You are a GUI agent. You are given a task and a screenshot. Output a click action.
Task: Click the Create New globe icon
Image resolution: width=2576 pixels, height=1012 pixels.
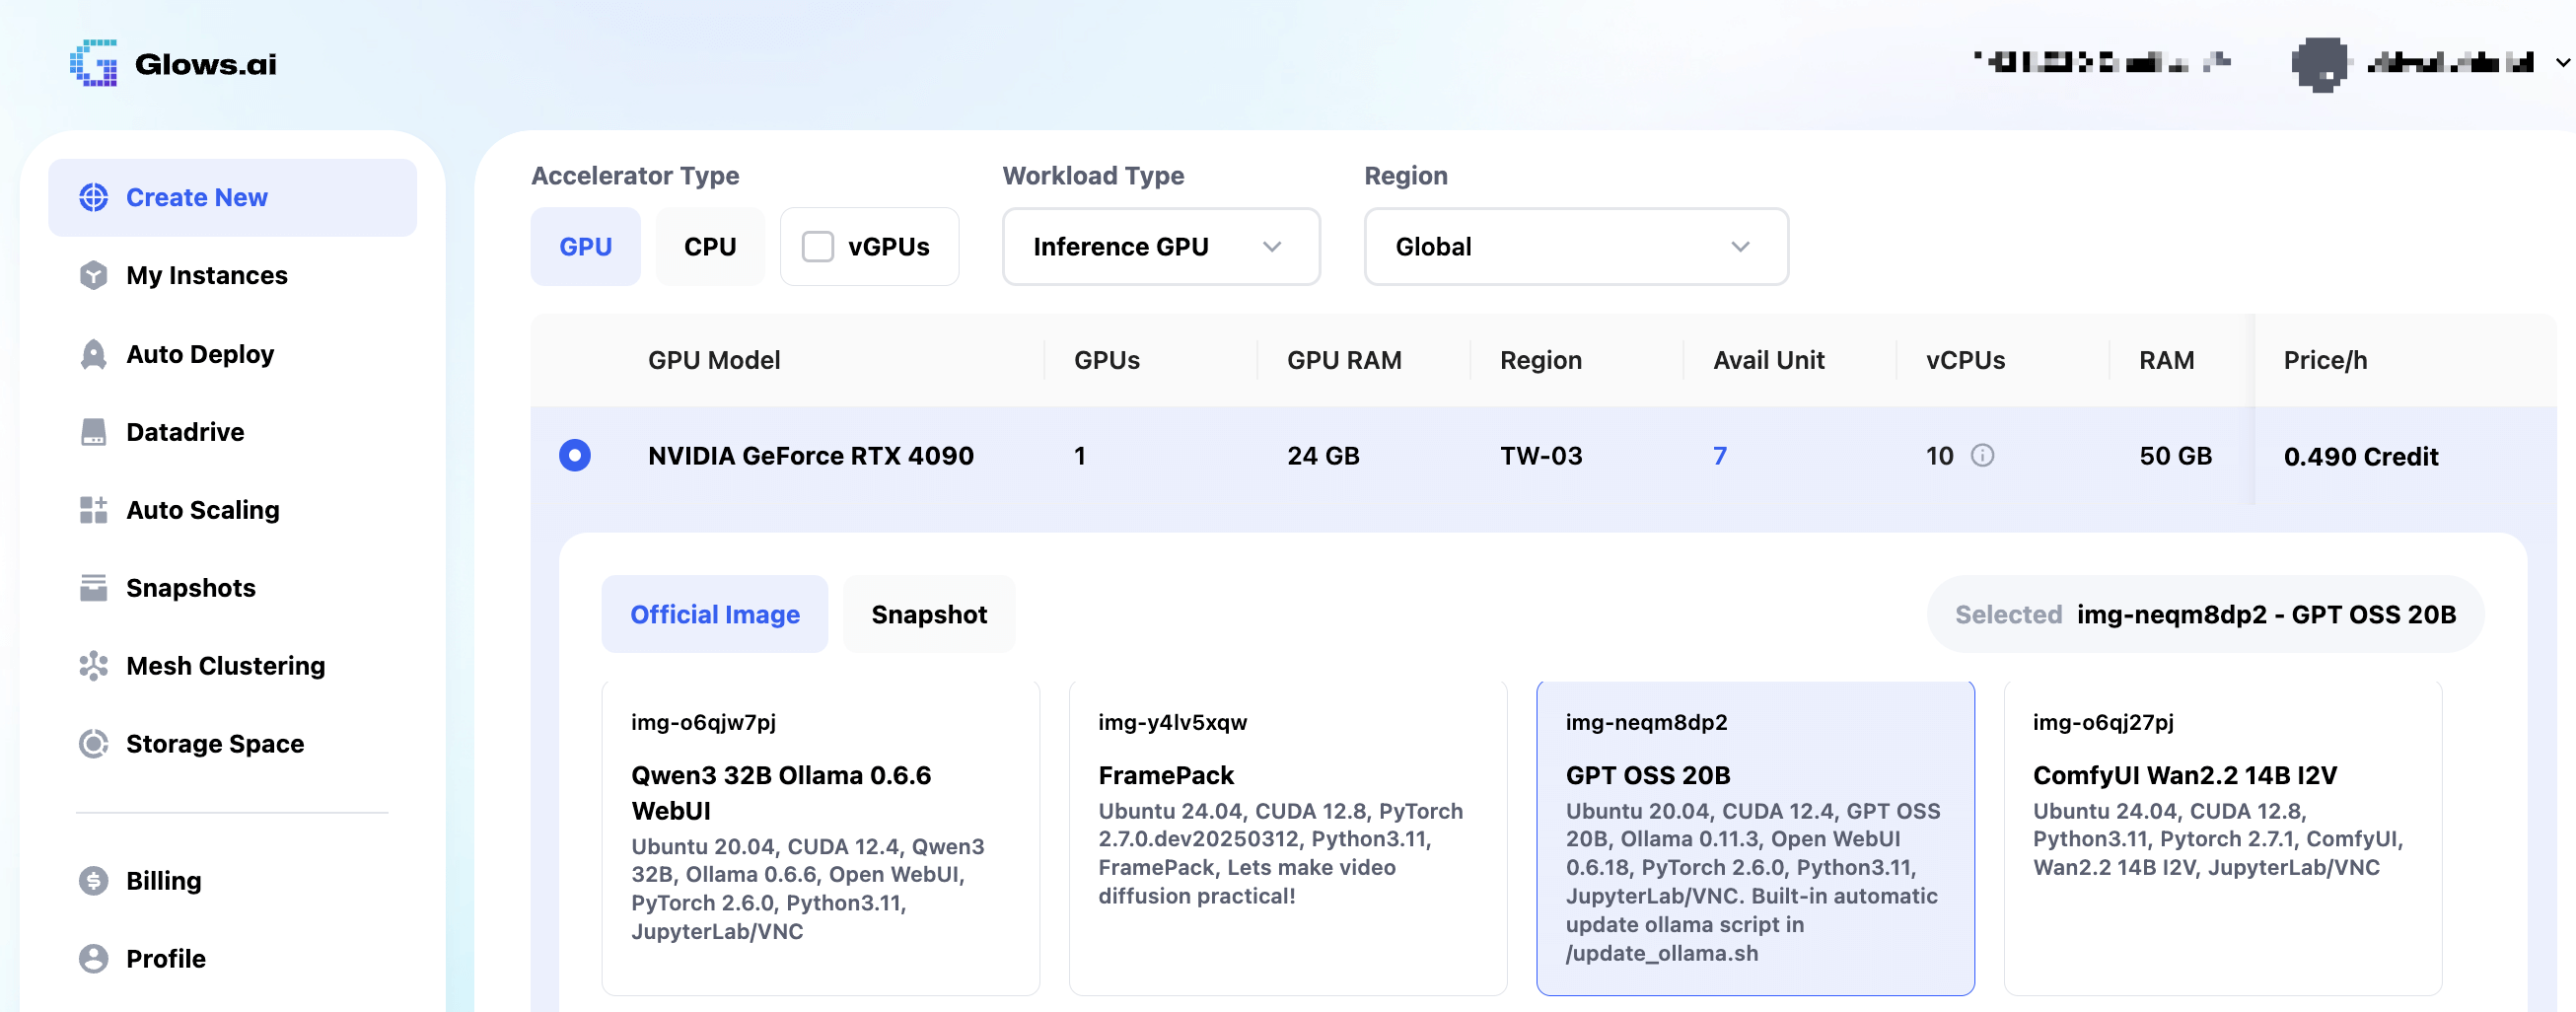tap(94, 197)
